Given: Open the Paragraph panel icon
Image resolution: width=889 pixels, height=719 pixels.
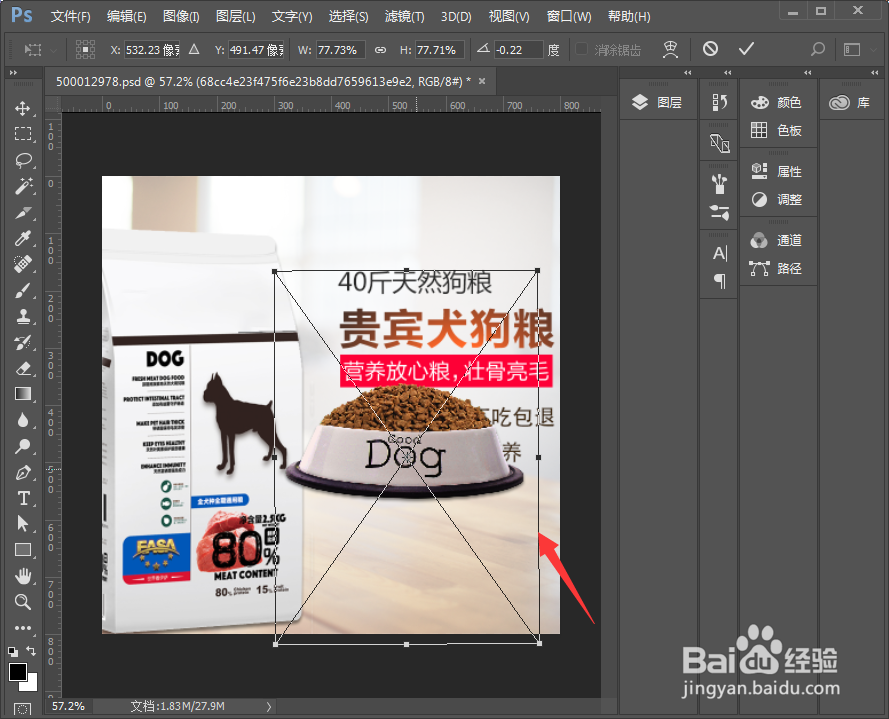Looking at the screenshot, I should point(719,281).
